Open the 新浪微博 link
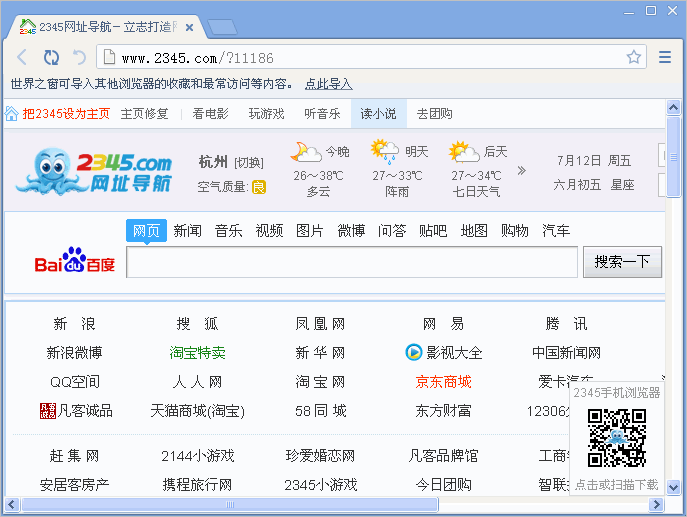Image resolution: width=687 pixels, height=517 pixels. click(74, 352)
